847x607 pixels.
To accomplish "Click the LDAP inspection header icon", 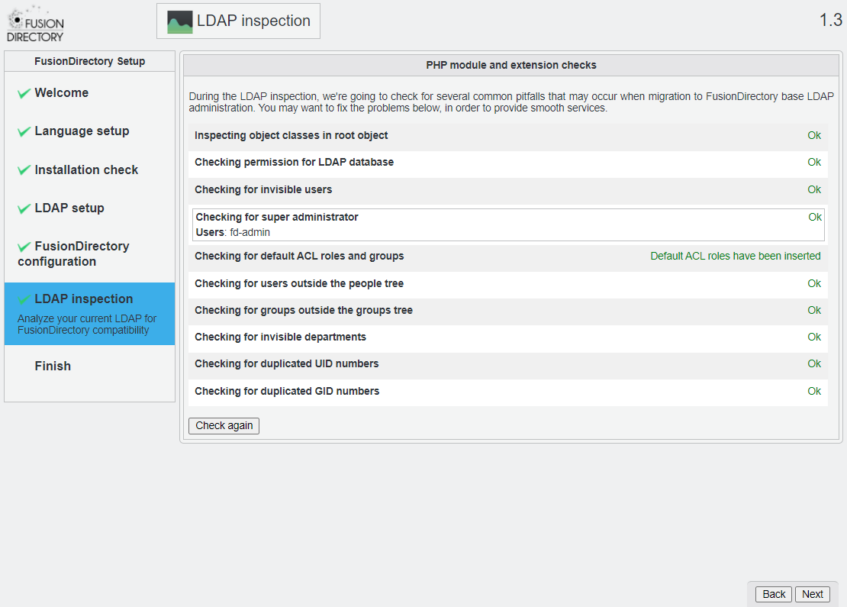I will [x=180, y=21].
